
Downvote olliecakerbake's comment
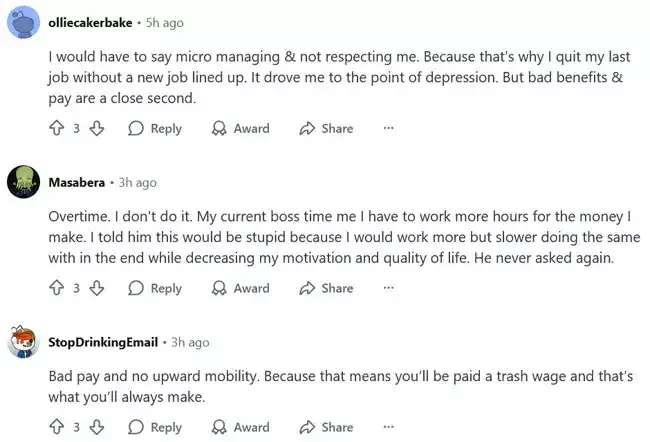pos(97,128)
